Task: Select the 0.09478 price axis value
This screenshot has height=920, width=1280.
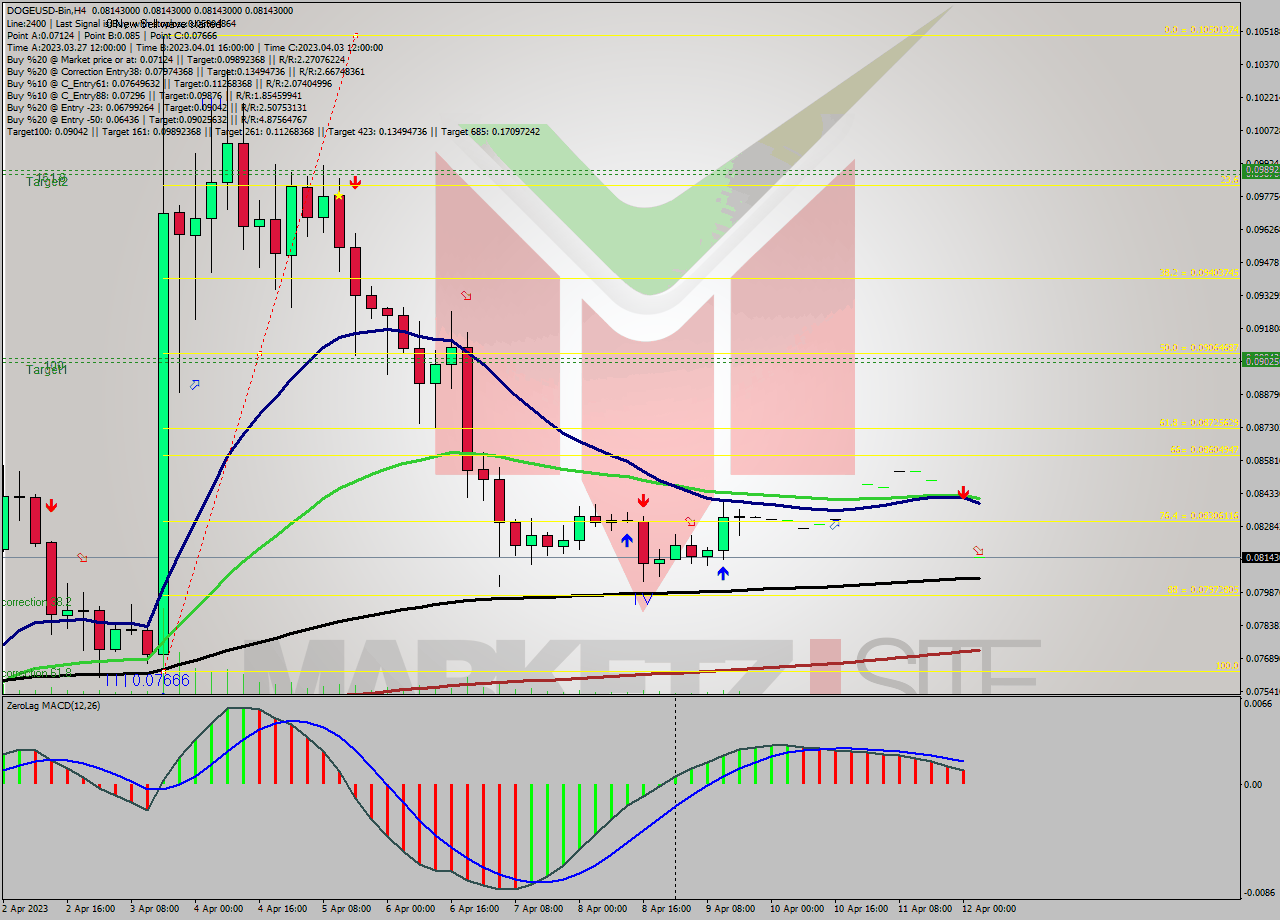Action: (1262, 262)
